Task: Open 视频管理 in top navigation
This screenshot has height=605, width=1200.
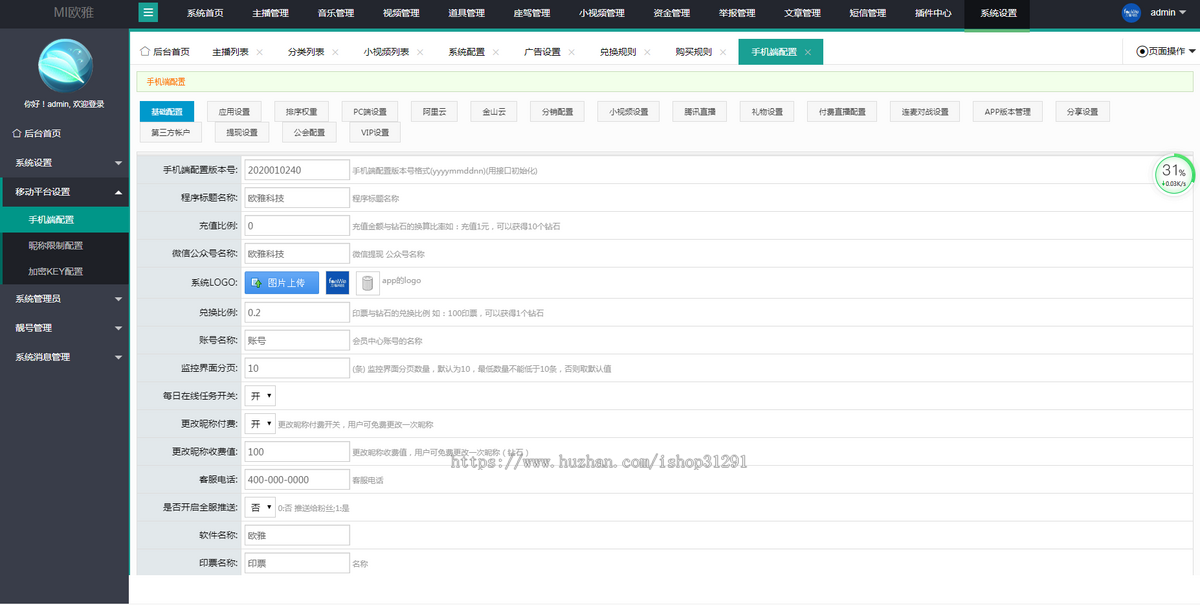Action: (400, 13)
